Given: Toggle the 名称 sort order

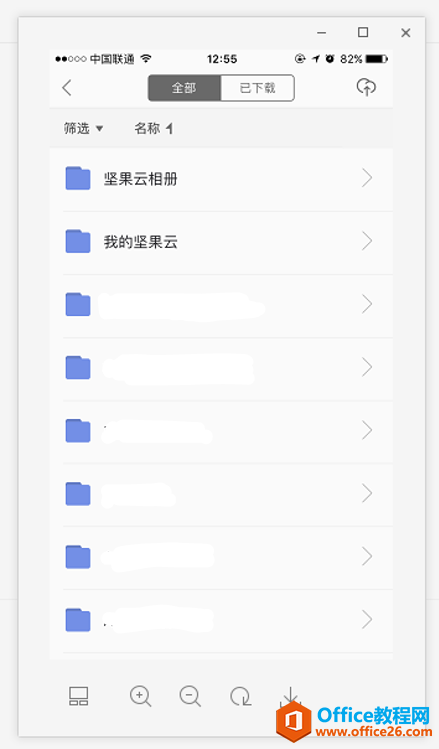Looking at the screenshot, I should [153, 128].
